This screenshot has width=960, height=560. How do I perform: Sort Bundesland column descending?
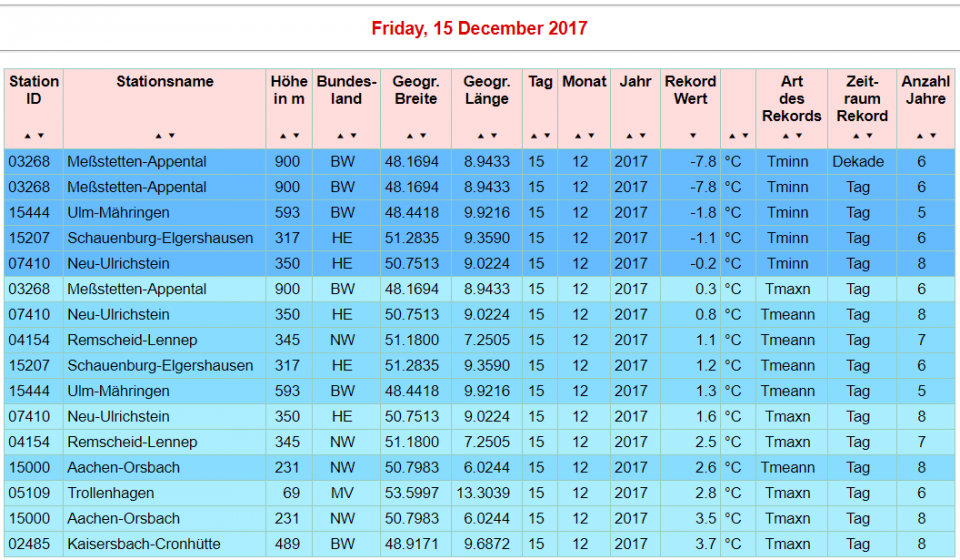tap(353, 136)
